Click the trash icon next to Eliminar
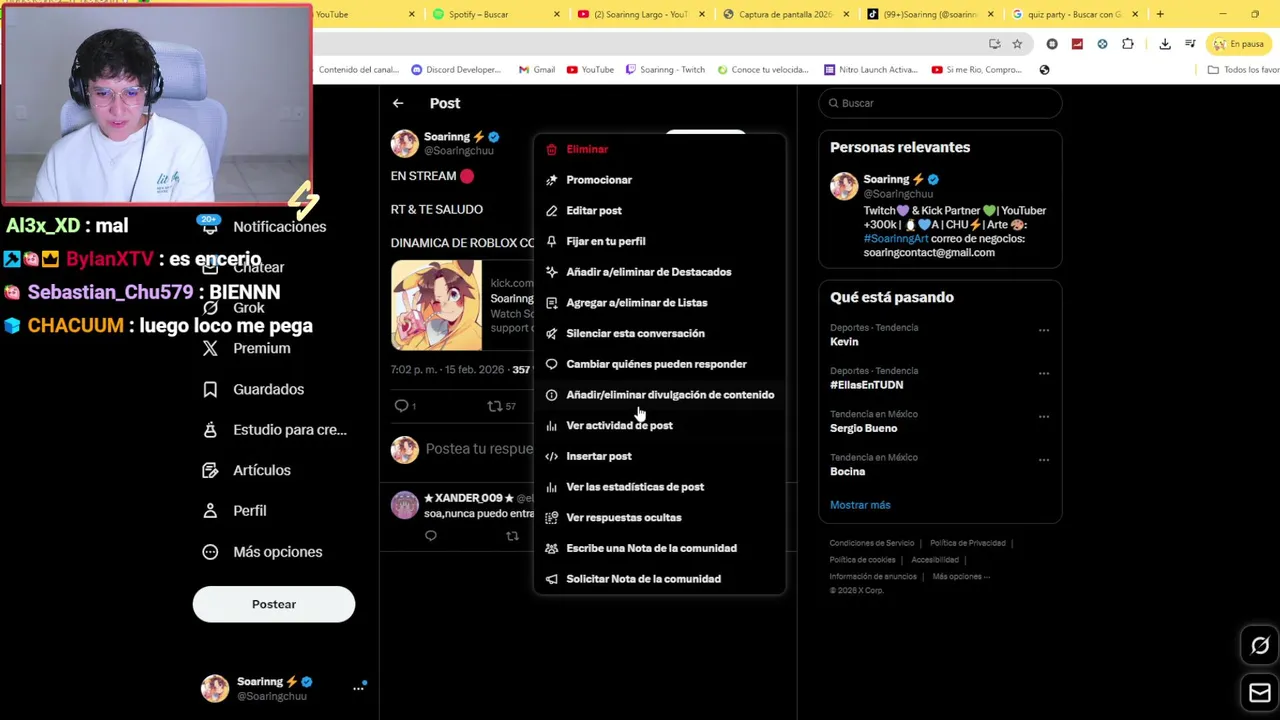This screenshot has width=1280, height=720. (551, 149)
